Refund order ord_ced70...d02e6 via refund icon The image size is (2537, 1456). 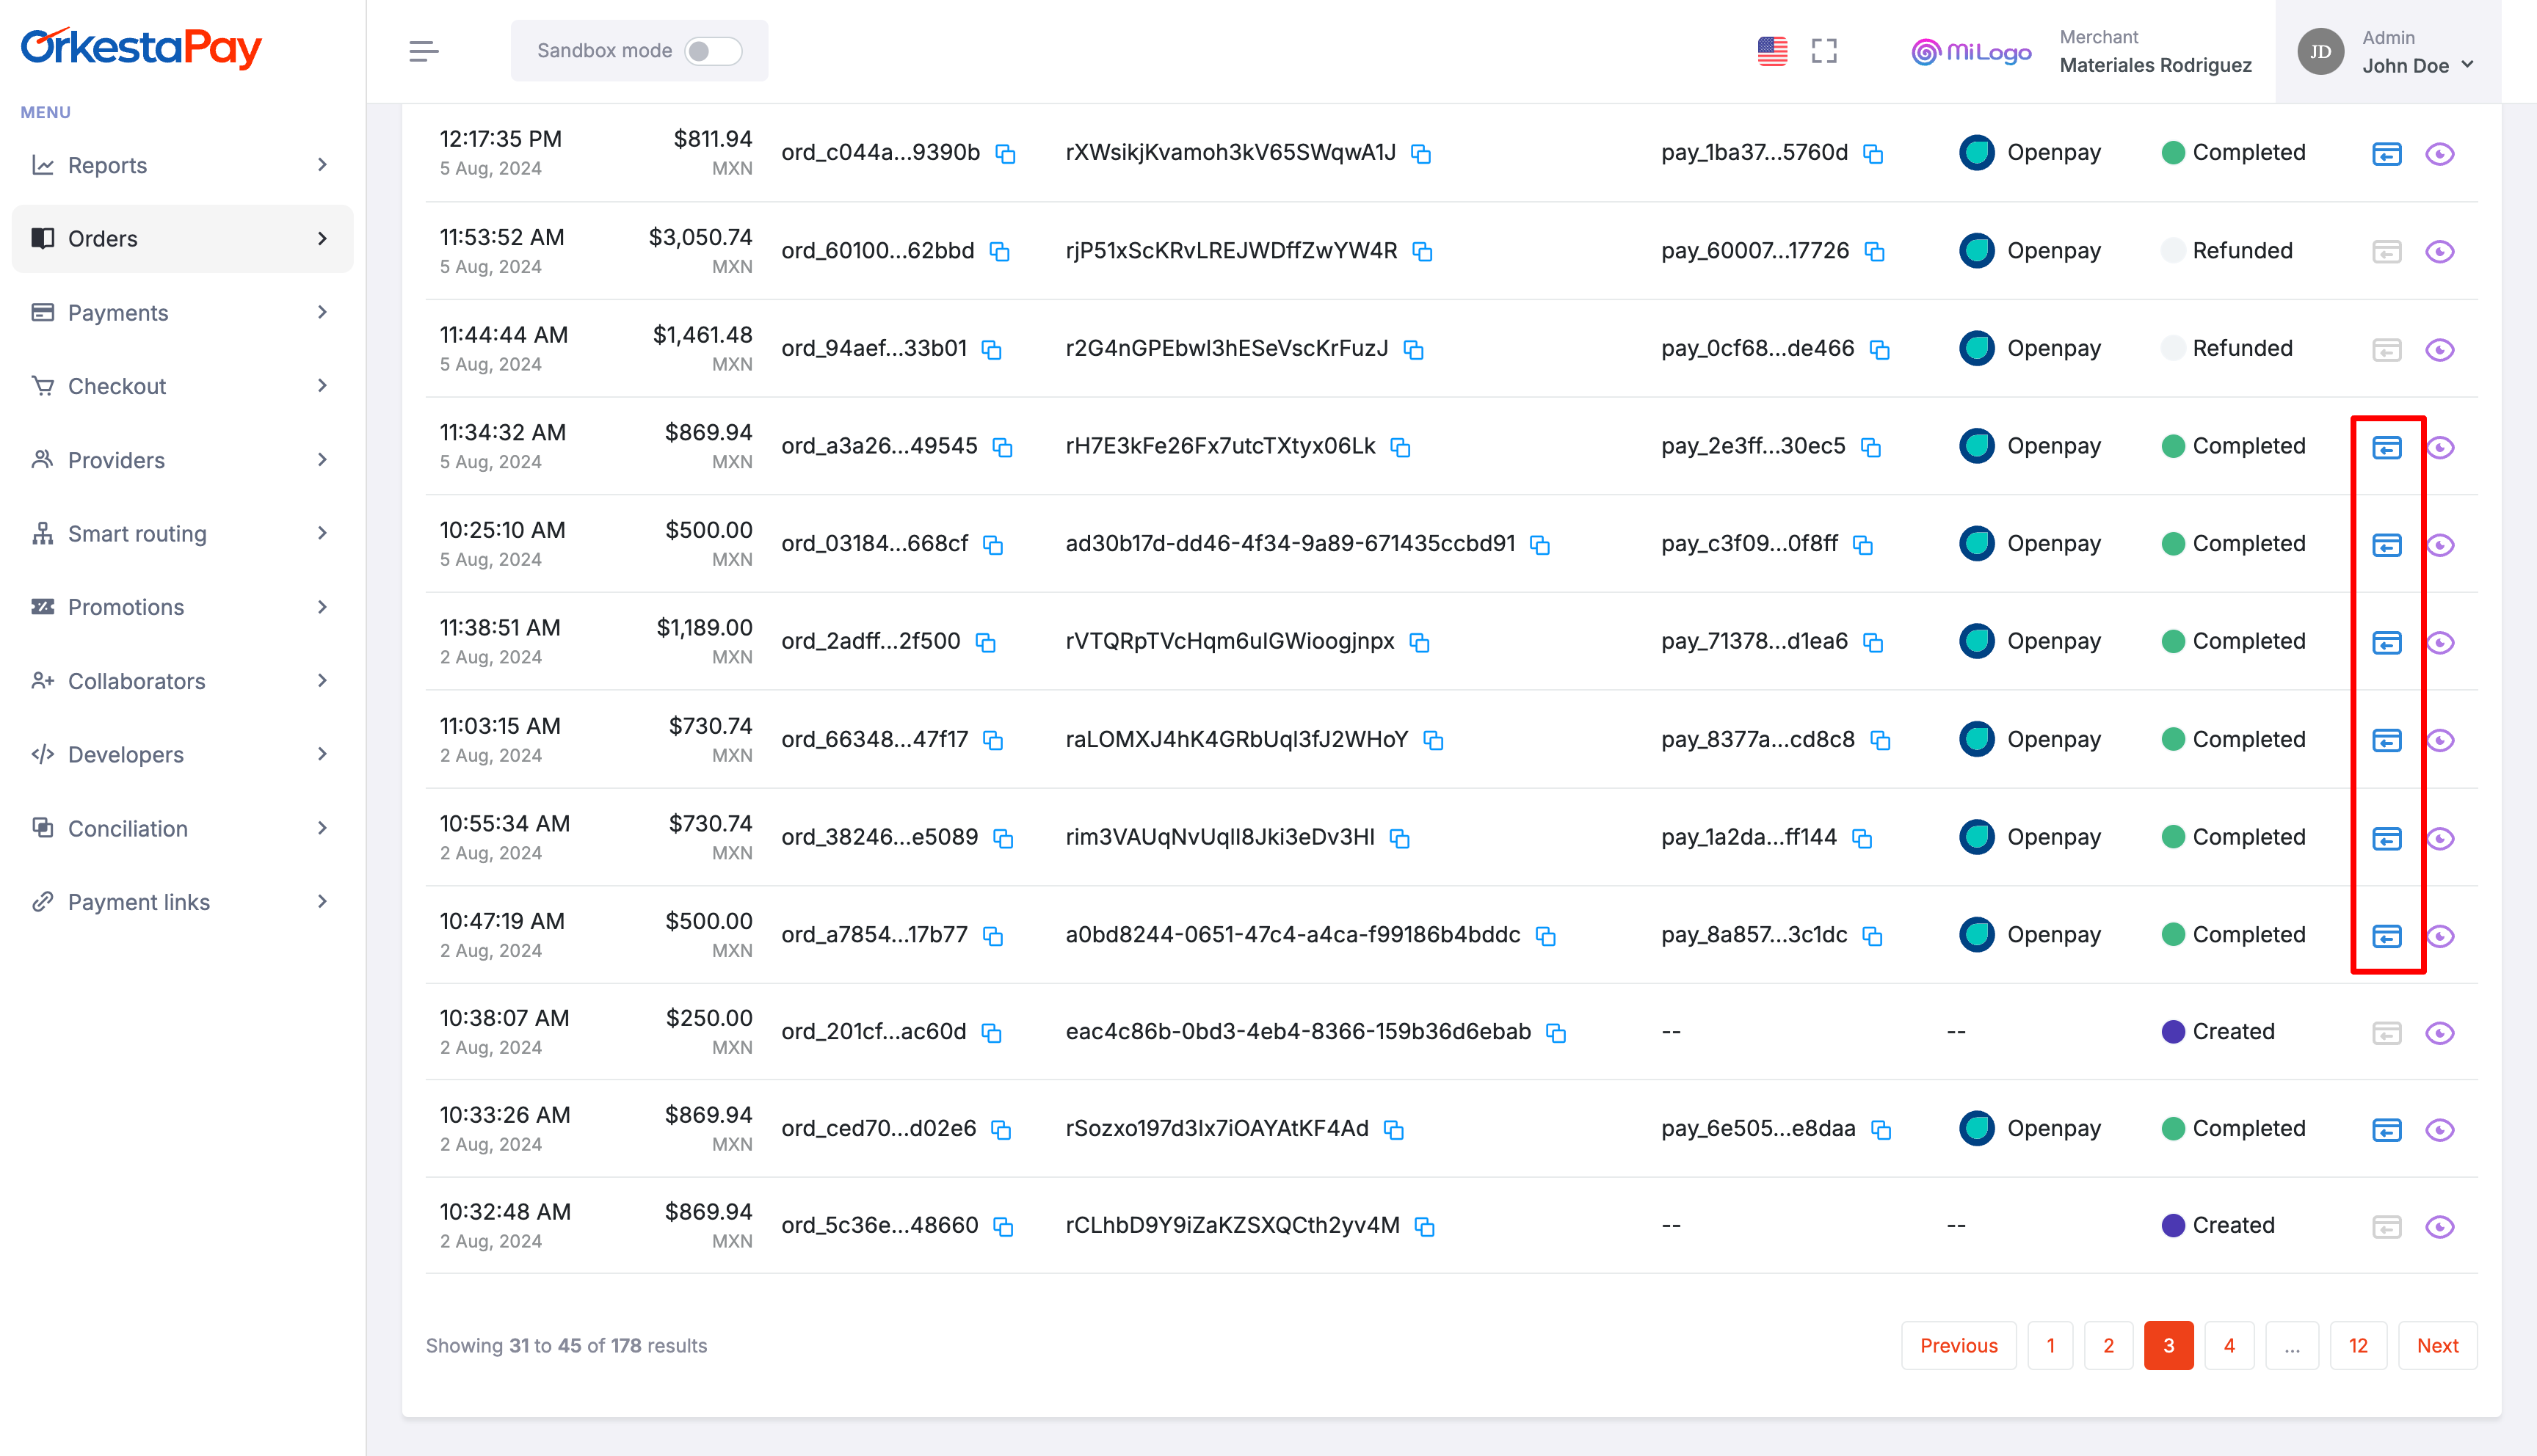[x=2386, y=1130]
